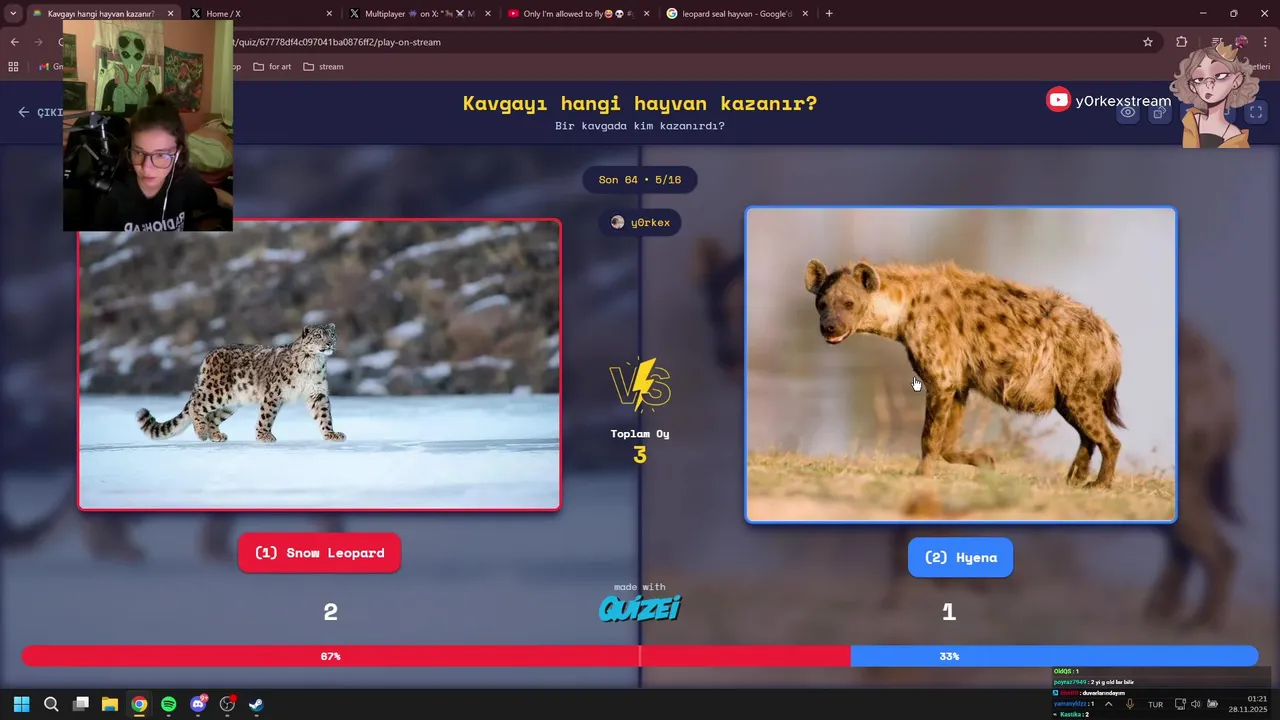Image resolution: width=1280 pixels, height=720 pixels.
Task: Open the tab search dropdown arrow
Action: [13, 14]
